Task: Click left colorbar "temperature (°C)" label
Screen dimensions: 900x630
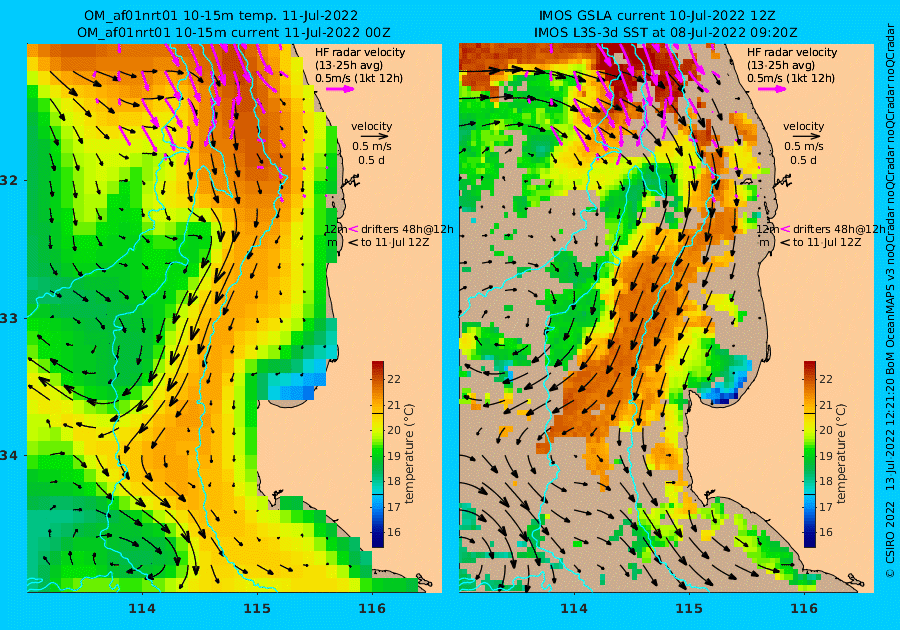Action: 409,454
